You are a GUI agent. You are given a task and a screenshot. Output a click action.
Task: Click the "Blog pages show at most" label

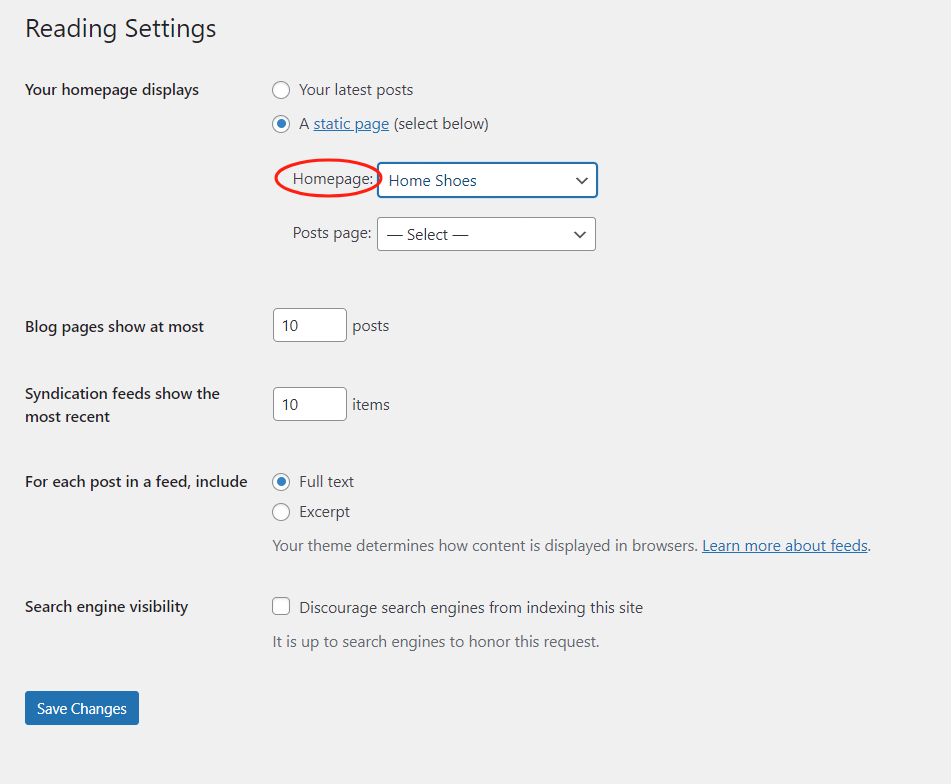tap(114, 327)
